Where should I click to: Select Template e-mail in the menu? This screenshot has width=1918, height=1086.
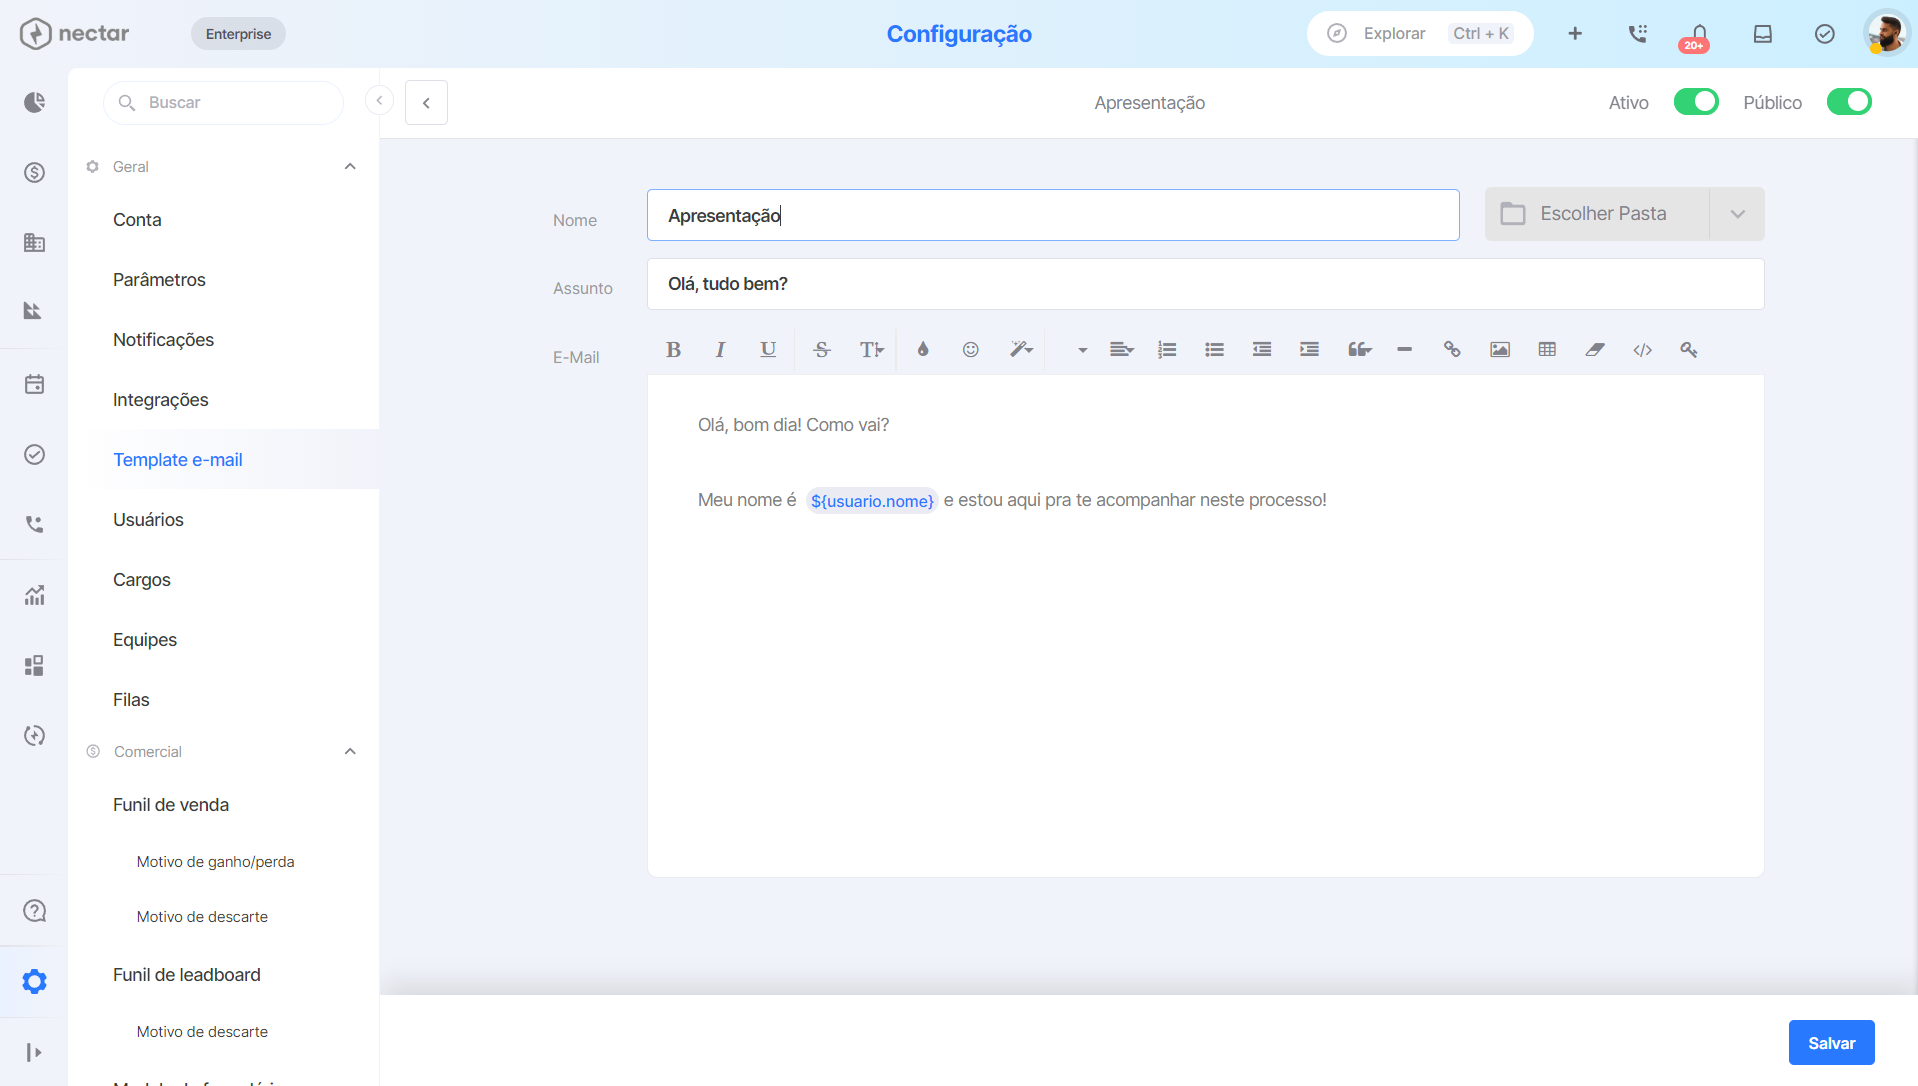178,460
